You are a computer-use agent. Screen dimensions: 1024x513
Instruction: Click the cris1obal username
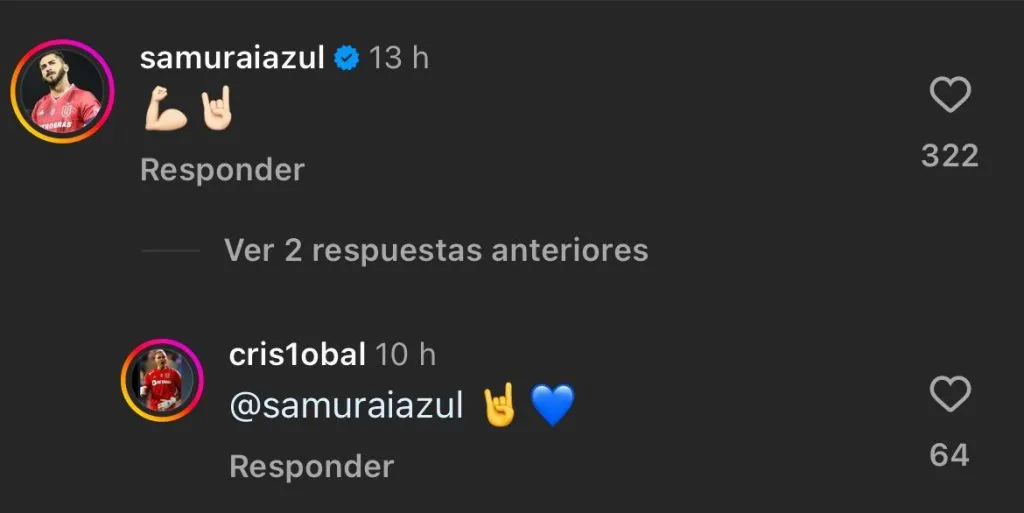pos(297,355)
